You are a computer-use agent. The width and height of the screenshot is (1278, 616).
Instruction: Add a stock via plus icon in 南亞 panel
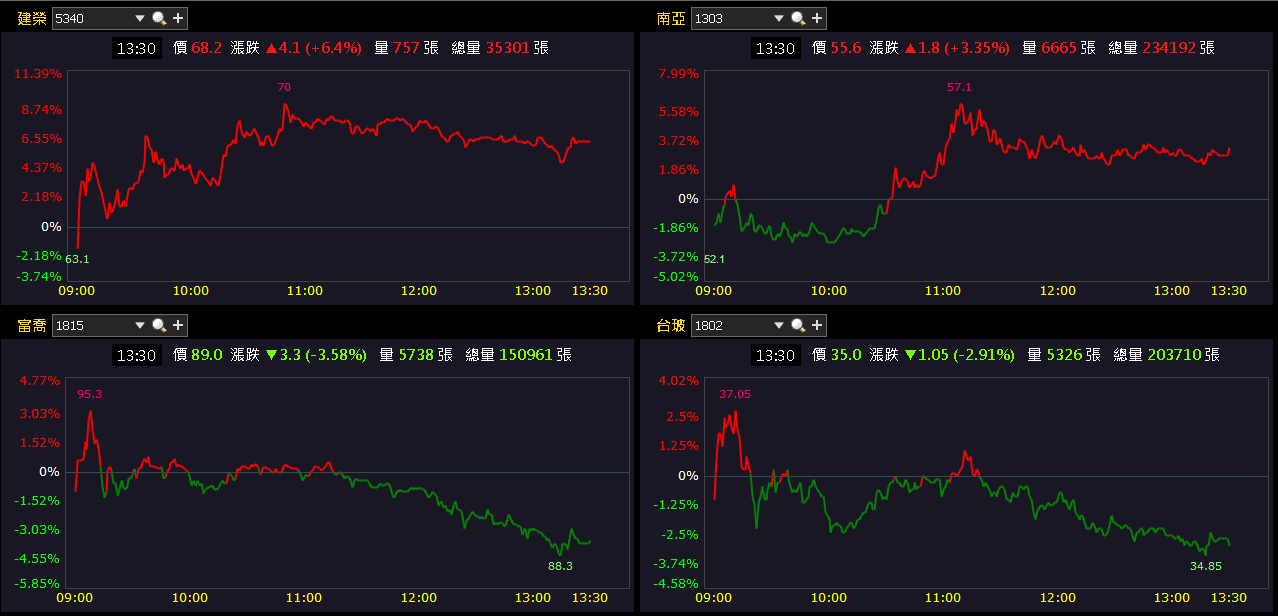817,18
